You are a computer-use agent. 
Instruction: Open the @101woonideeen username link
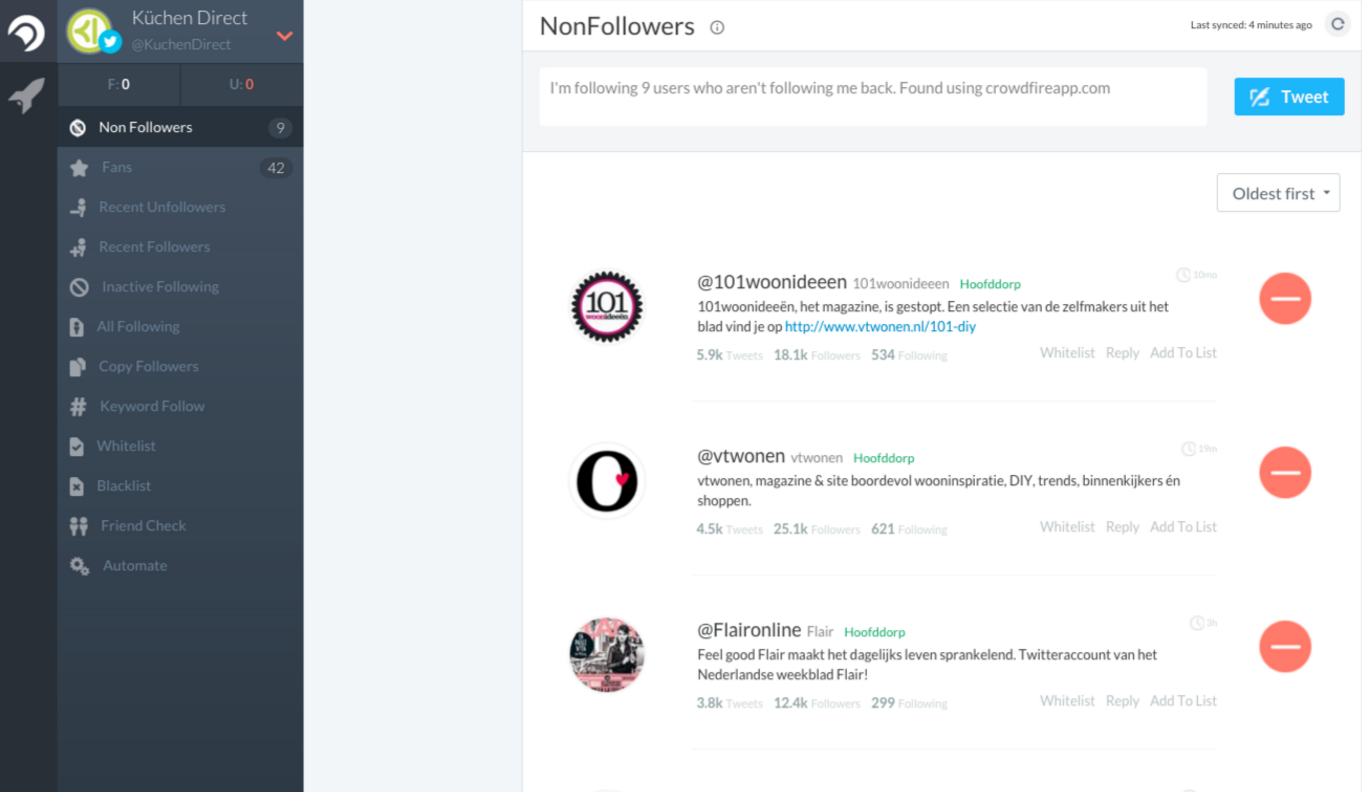[x=772, y=282]
